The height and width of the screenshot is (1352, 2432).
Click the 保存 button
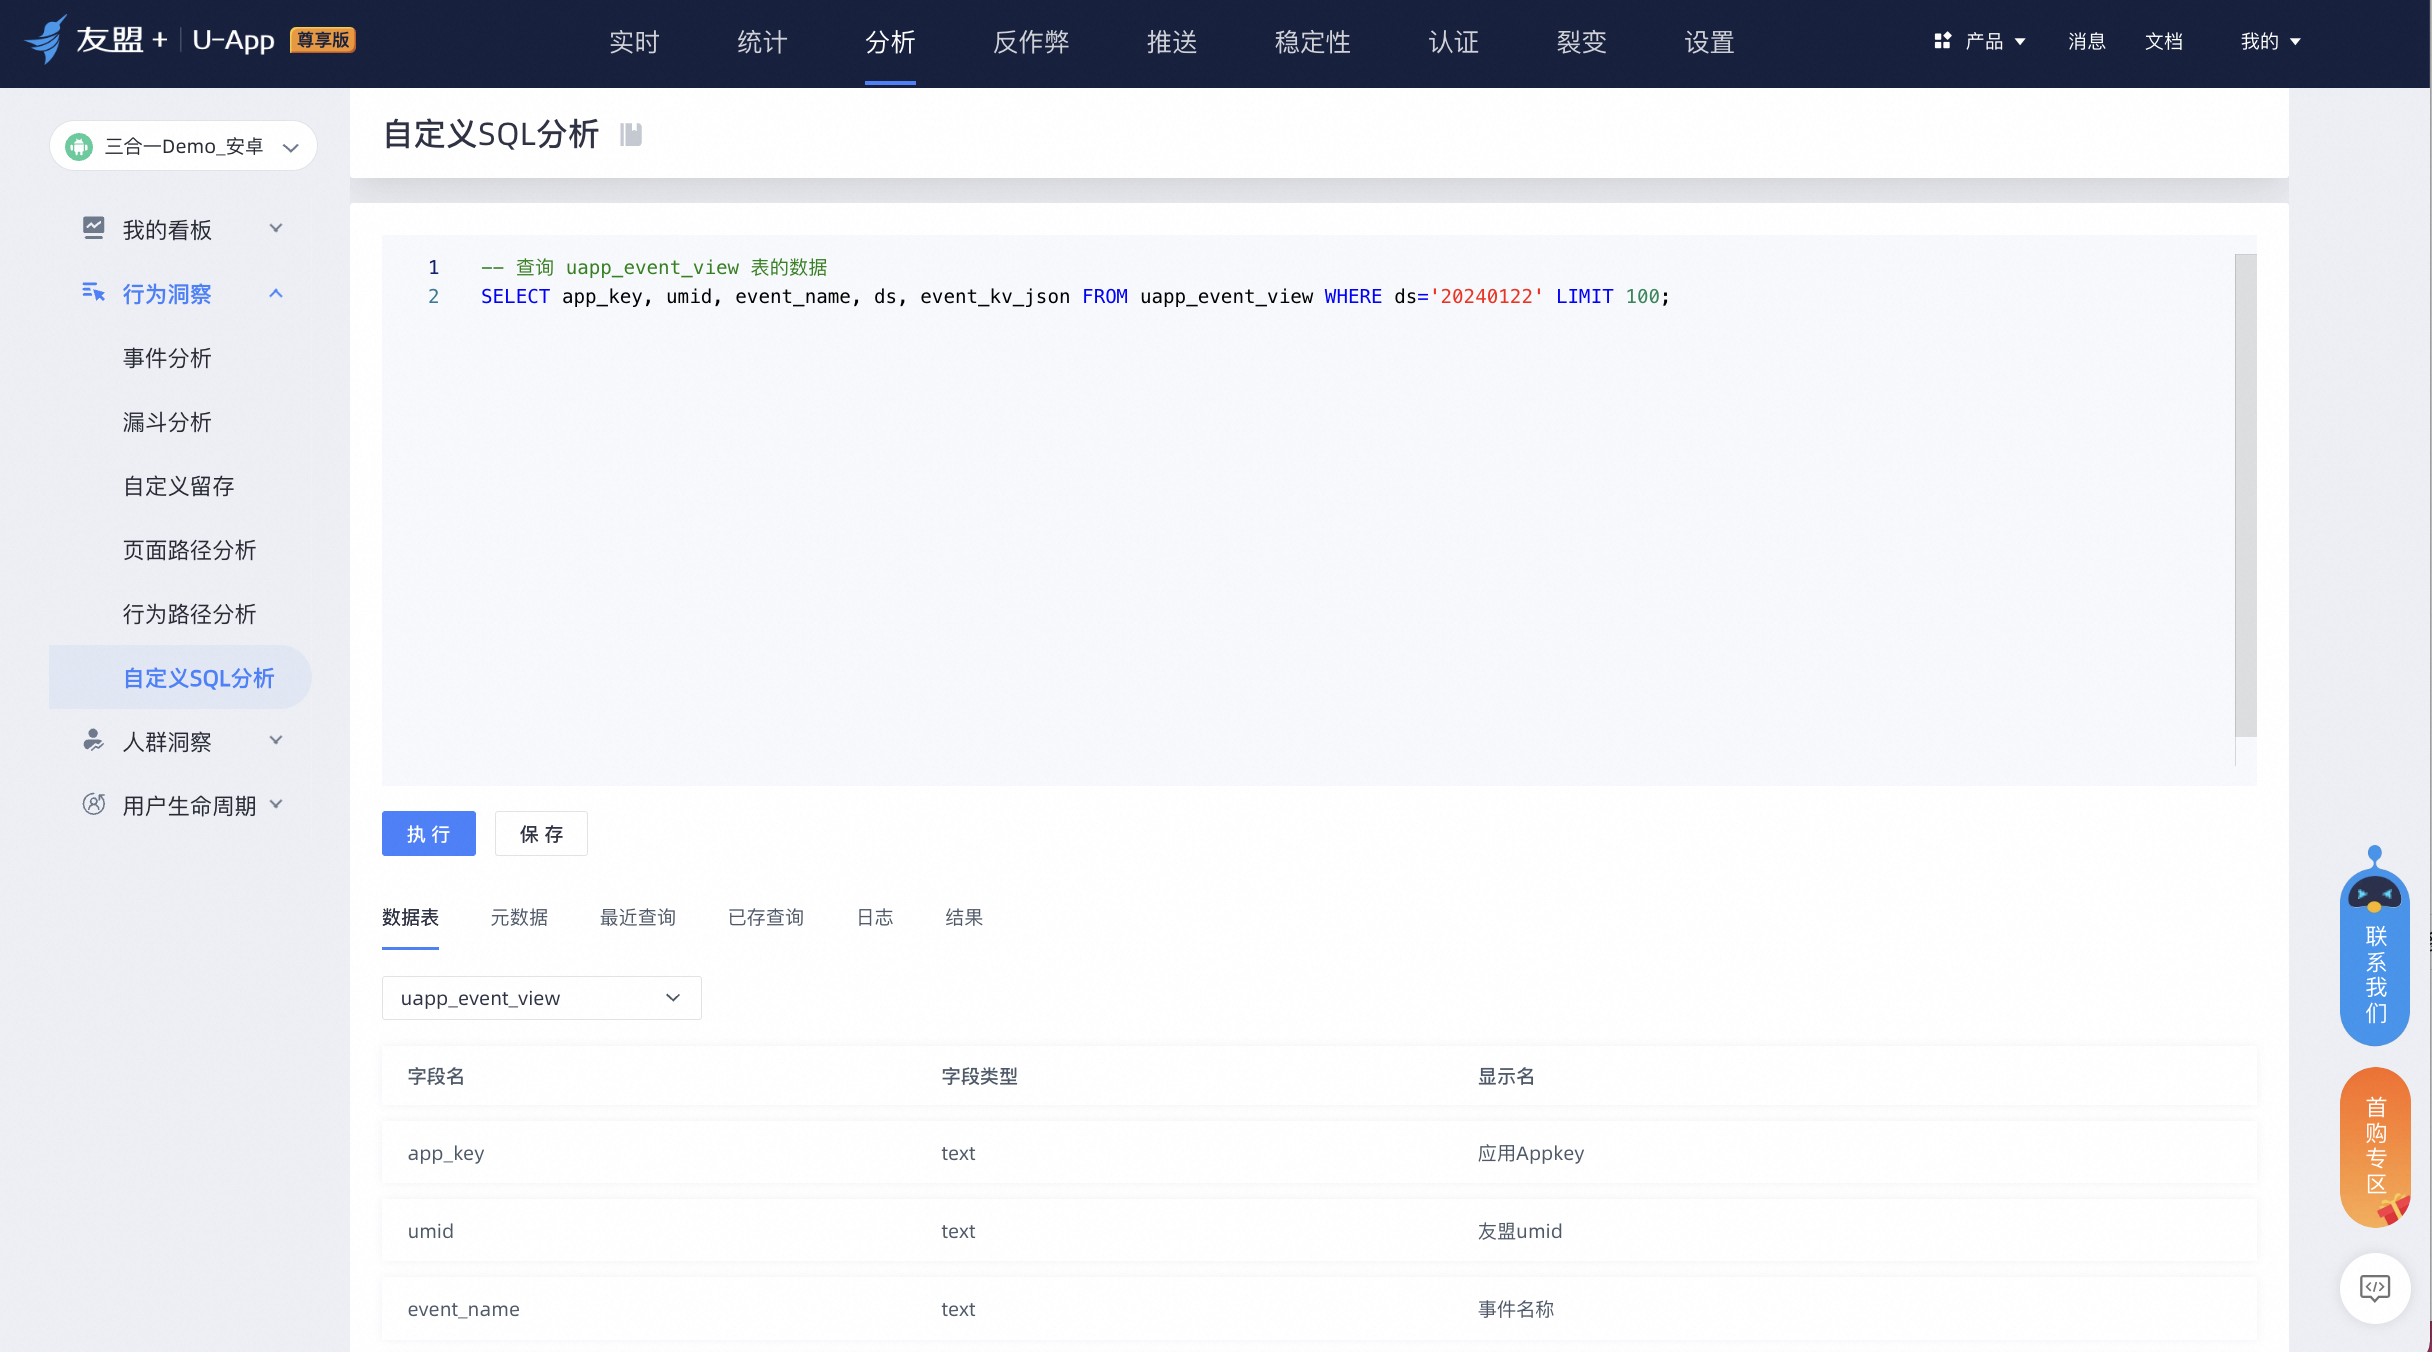click(x=542, y=833)
